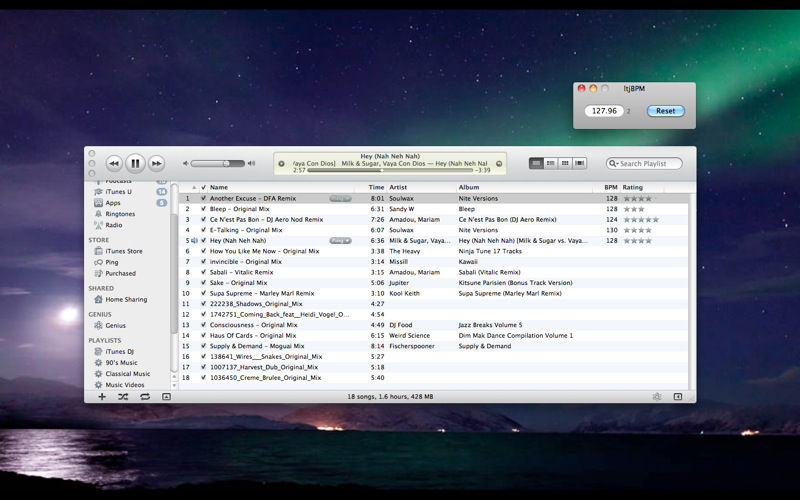
Task: Click the add playlist plus button
Action: tap(102, 396)
